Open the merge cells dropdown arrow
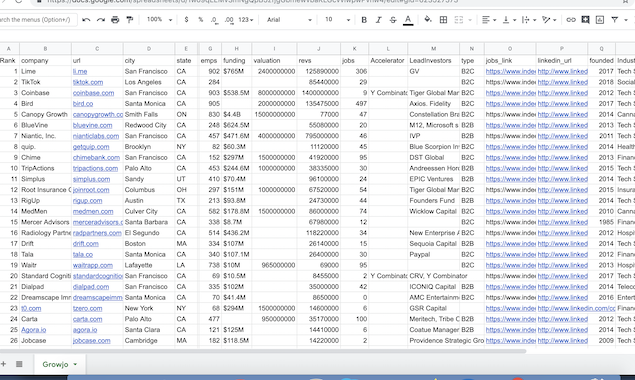The image size is (635, 380). click(470, 20)
